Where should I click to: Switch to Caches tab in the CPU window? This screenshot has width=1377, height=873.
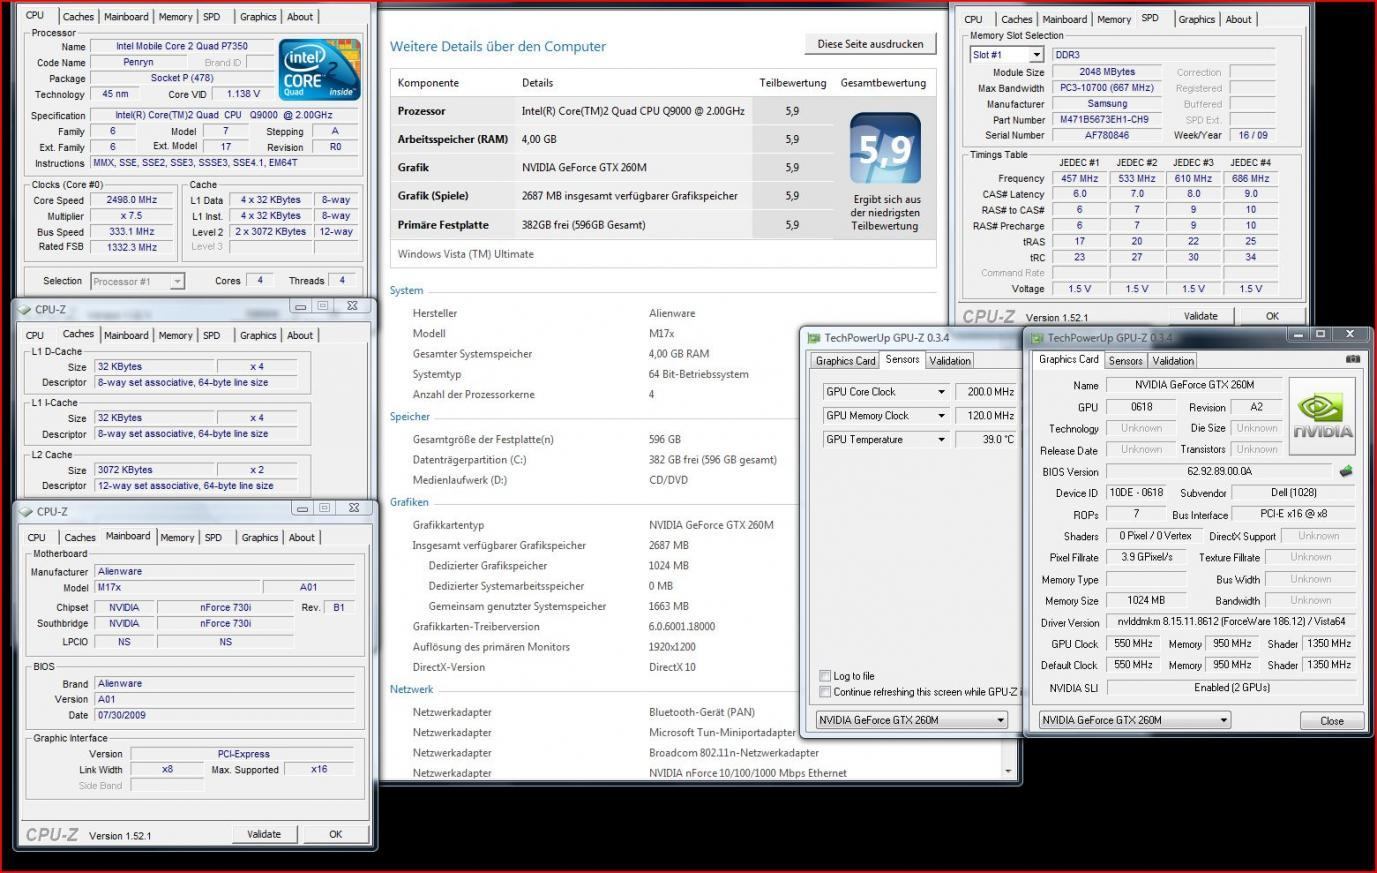point(78,17)
